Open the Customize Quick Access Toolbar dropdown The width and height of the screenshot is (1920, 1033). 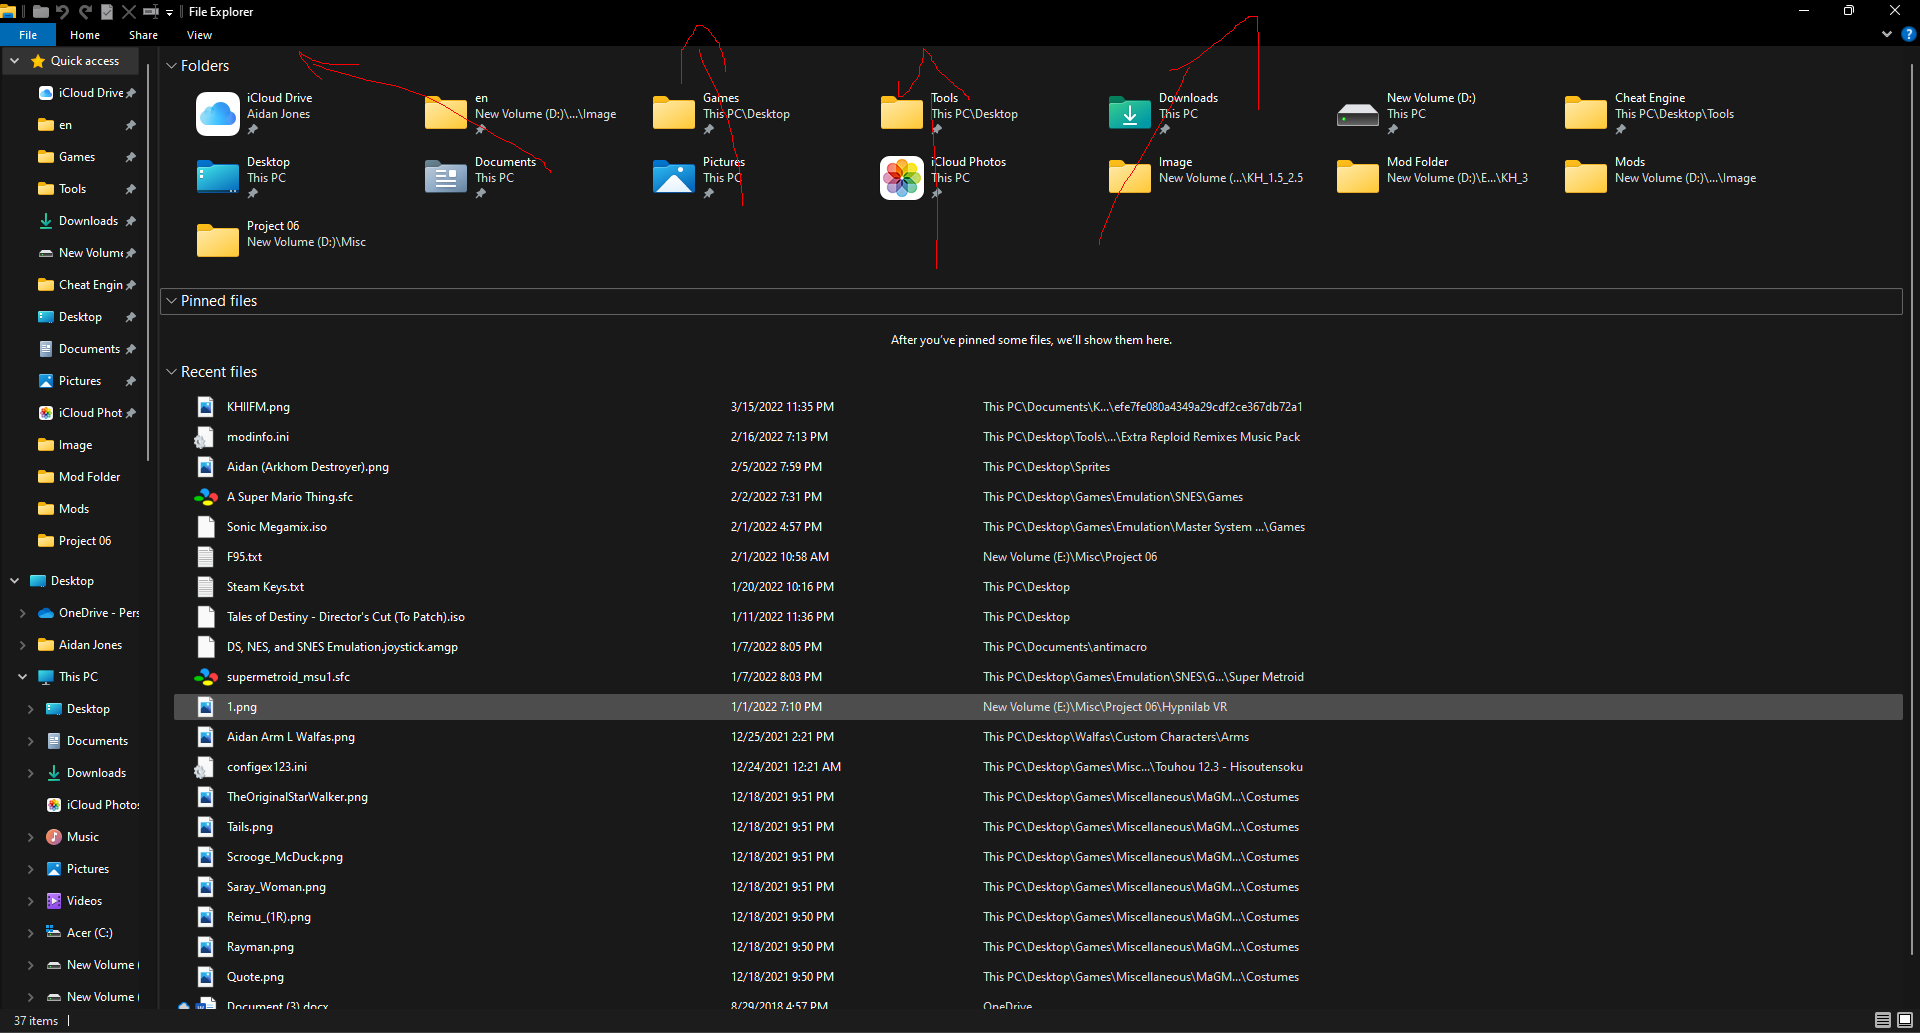(169, 12)
